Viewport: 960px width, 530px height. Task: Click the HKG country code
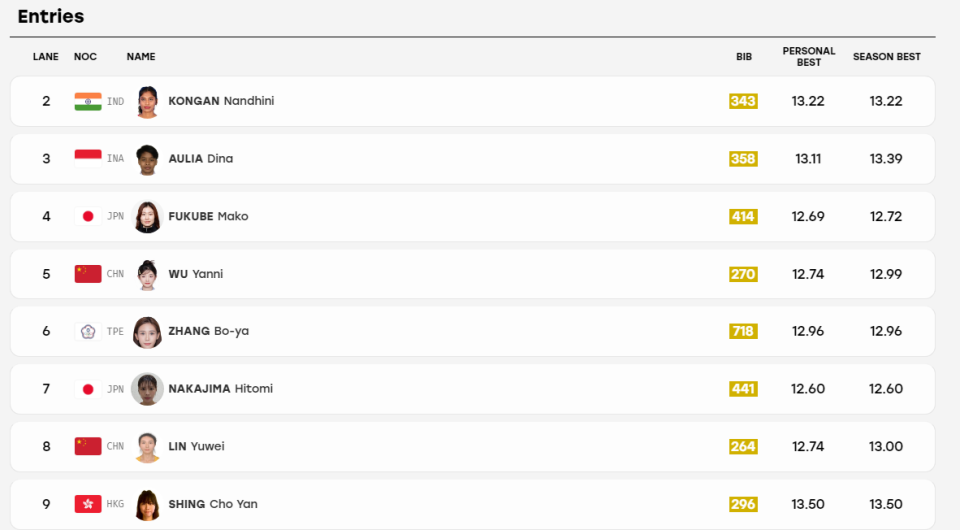pyautogui.click(x=115, y=504)
